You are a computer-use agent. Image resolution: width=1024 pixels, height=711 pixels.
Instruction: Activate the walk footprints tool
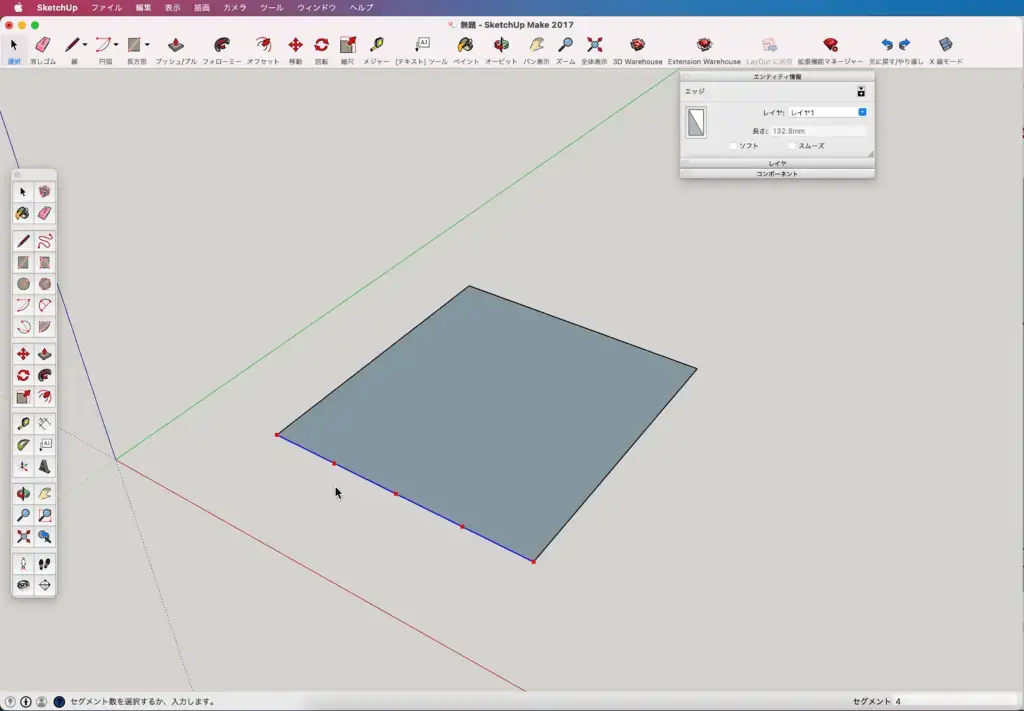pos(44,563)
